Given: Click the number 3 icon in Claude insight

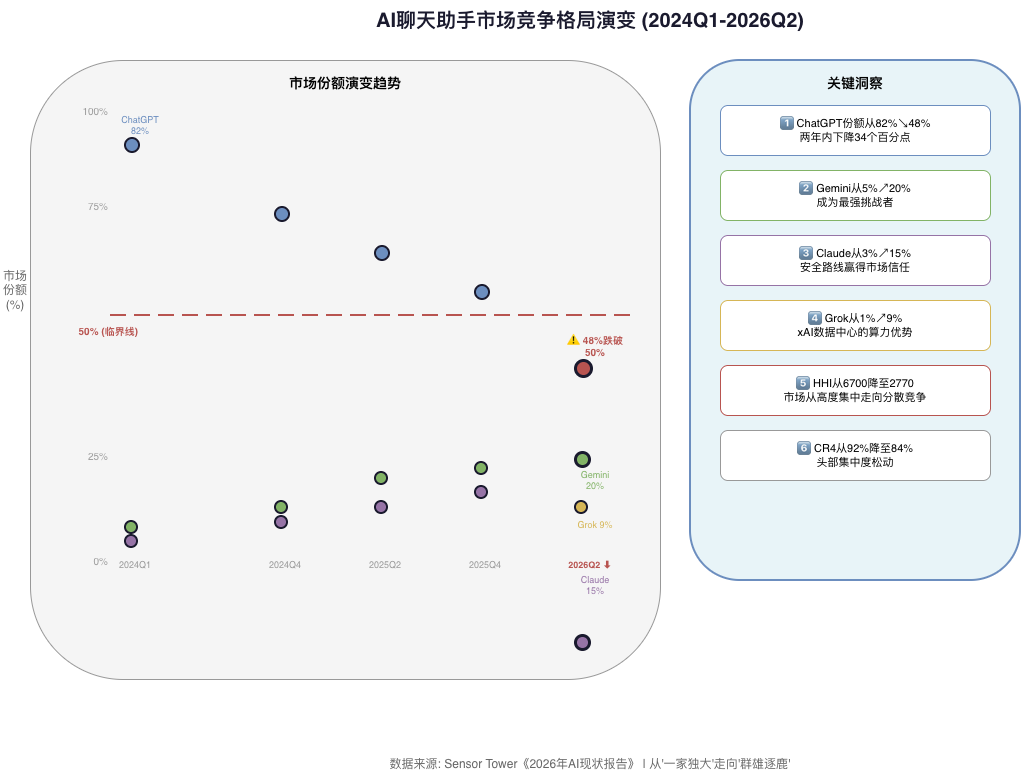Looking at the screenshot, I should coord(806,253).
